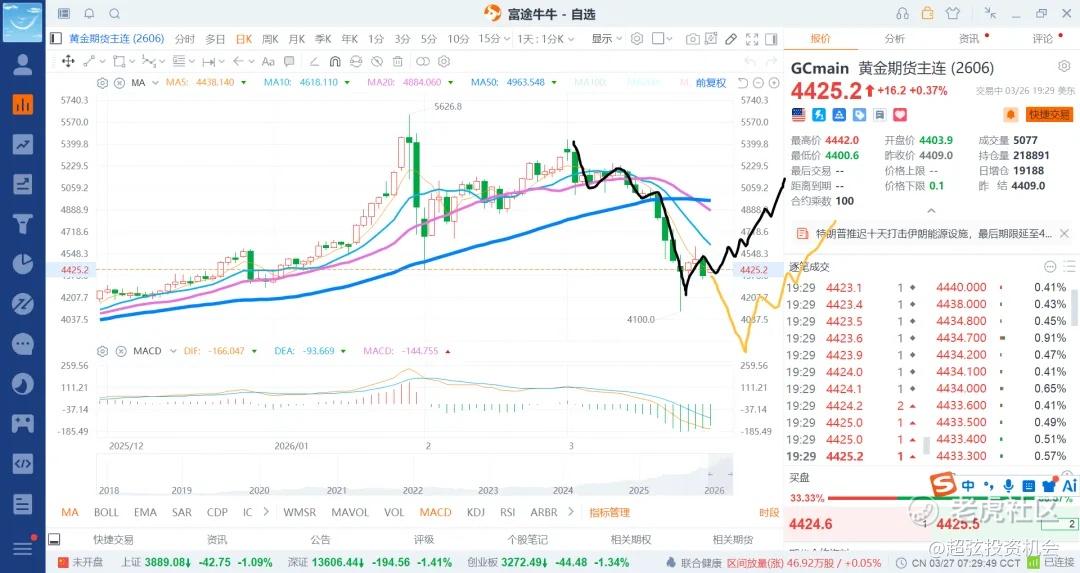This screenshot has height=573, width=1080.
Task: Expand the 15分 interval dropdown
Action: [493, 39]
